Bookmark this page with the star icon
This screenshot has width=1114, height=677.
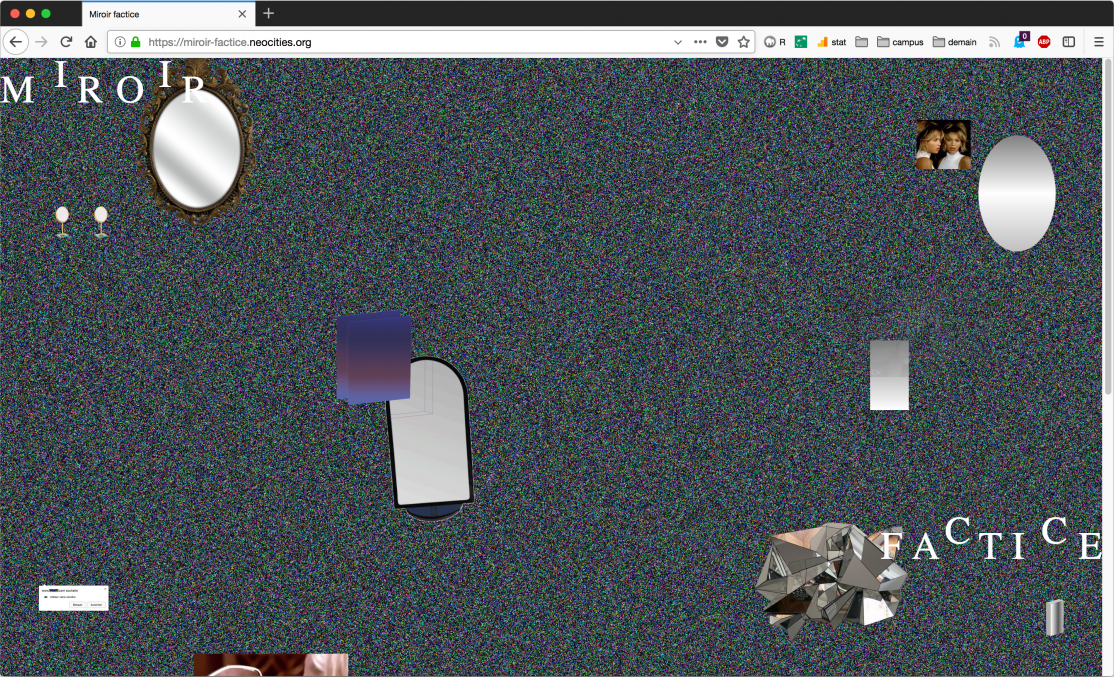click(x=743, y=42)
